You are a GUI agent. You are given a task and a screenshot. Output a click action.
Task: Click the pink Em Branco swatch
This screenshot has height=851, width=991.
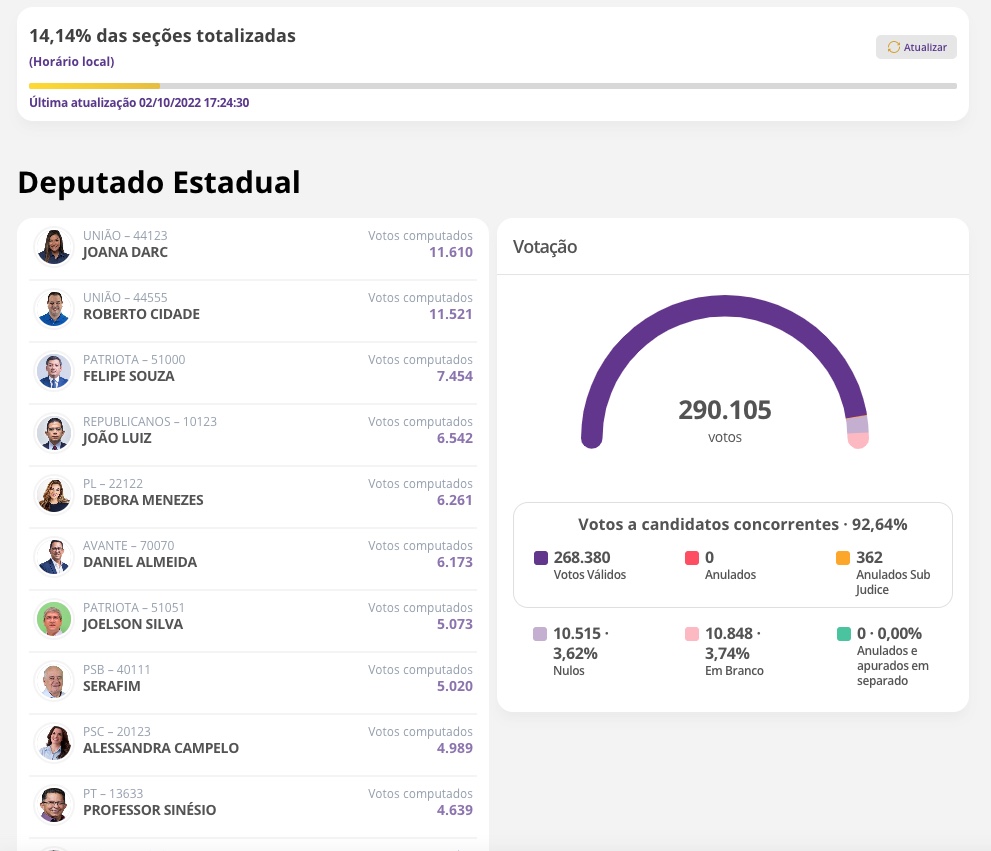tap(692, 634)
